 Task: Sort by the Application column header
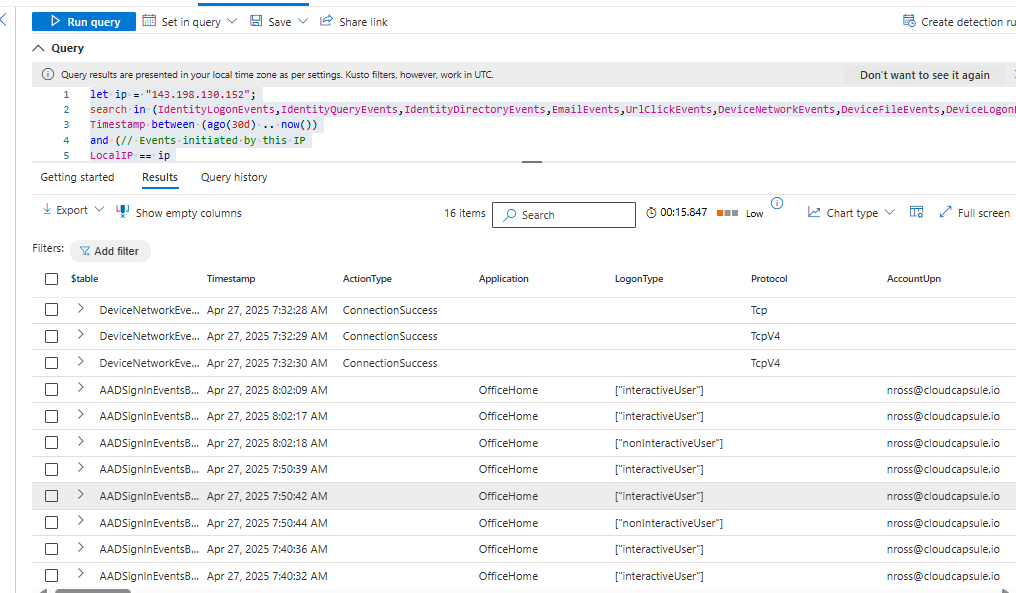point(503,279)
